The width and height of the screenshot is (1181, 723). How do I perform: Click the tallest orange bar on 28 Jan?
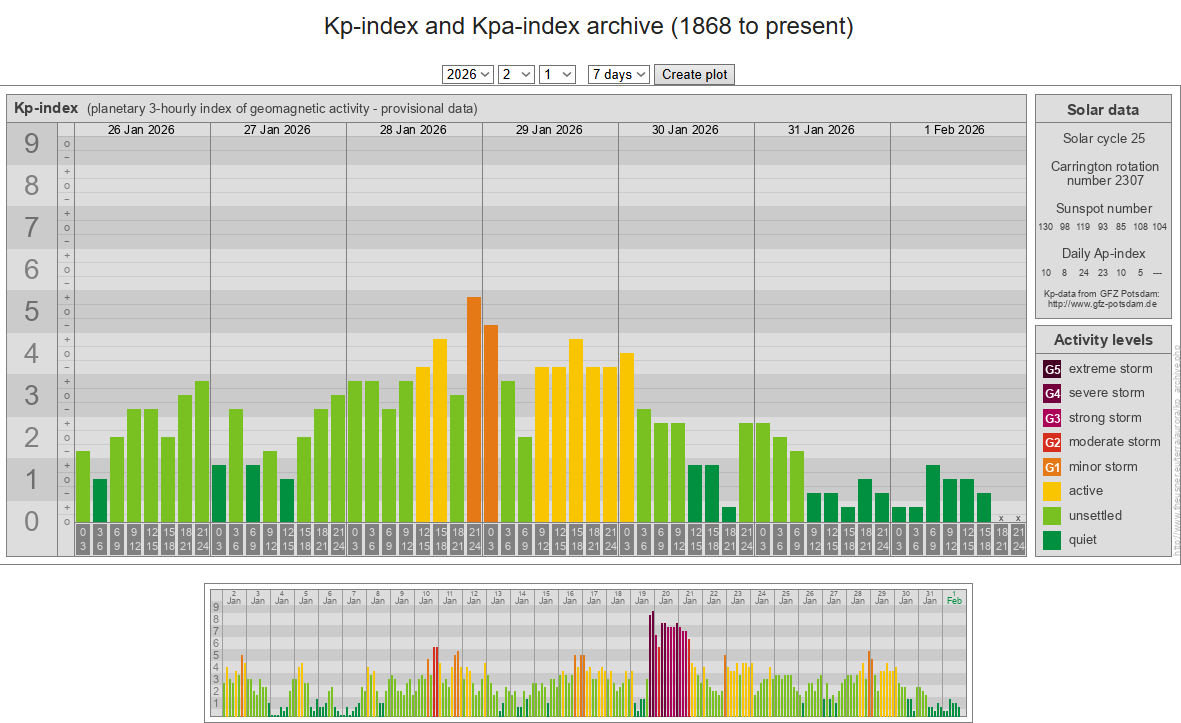[x=474, y=408]
